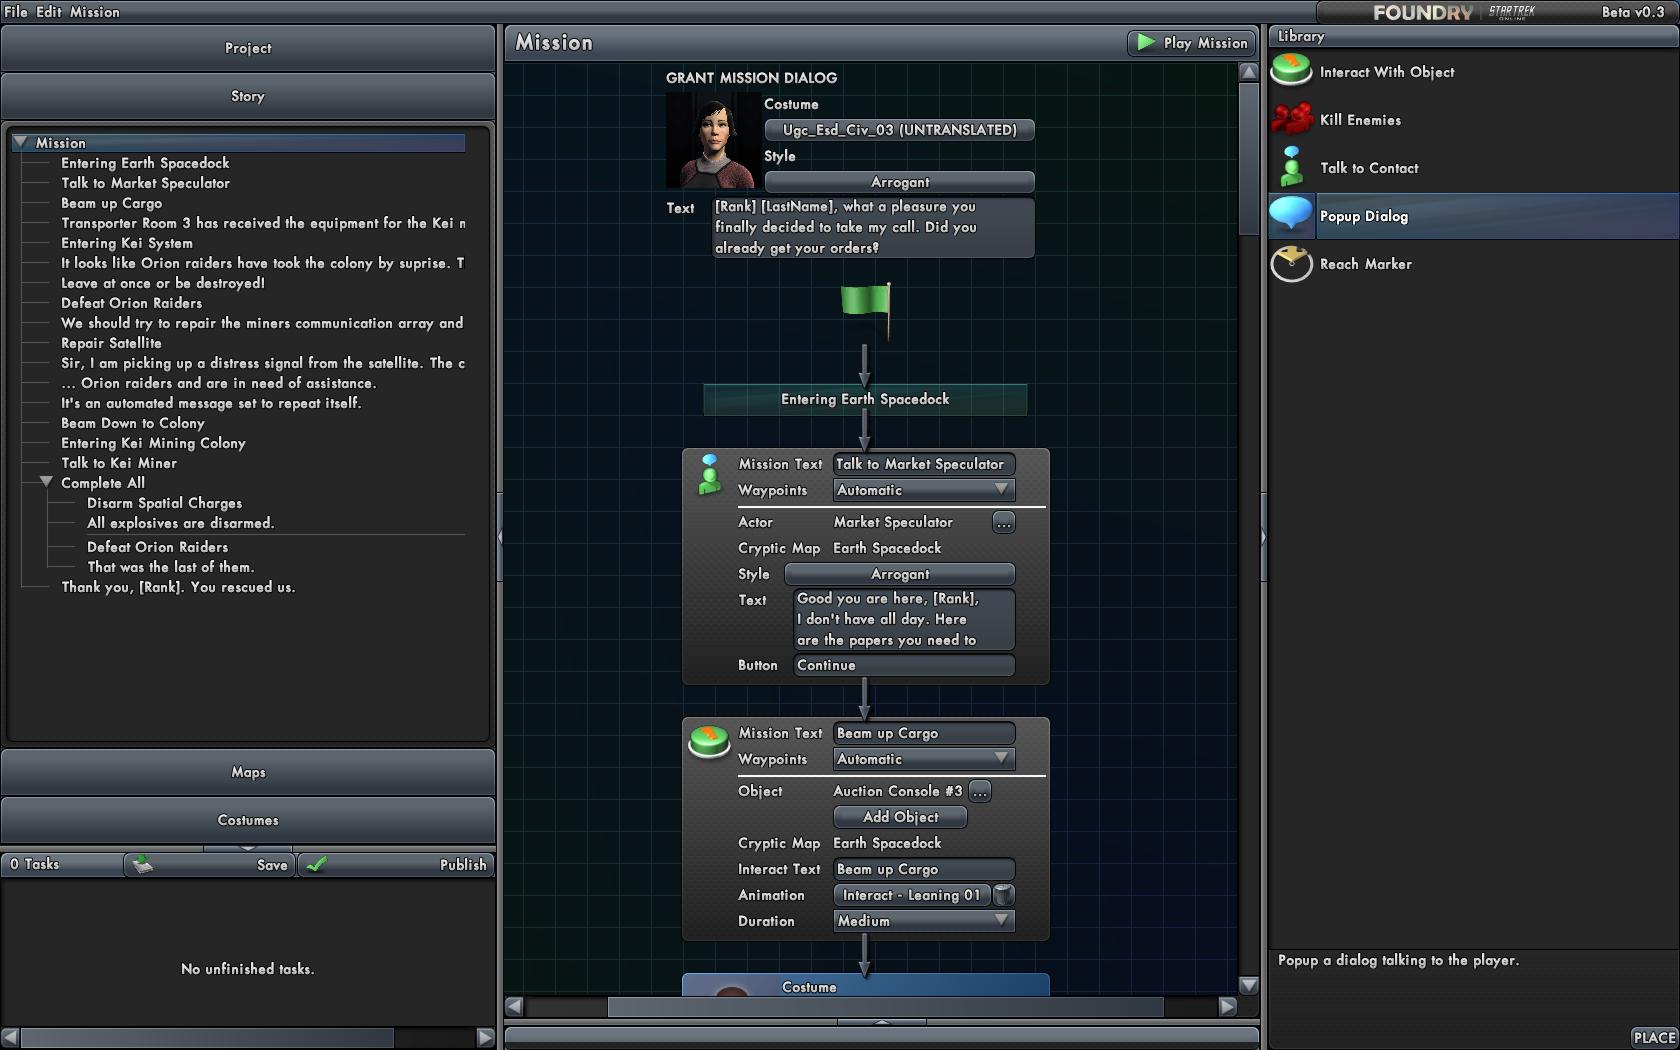Open Waypoints dropdown in Talk to Market Speculator node
Viewport: 1680px width, 1050px height.
[x=924, y=490]
